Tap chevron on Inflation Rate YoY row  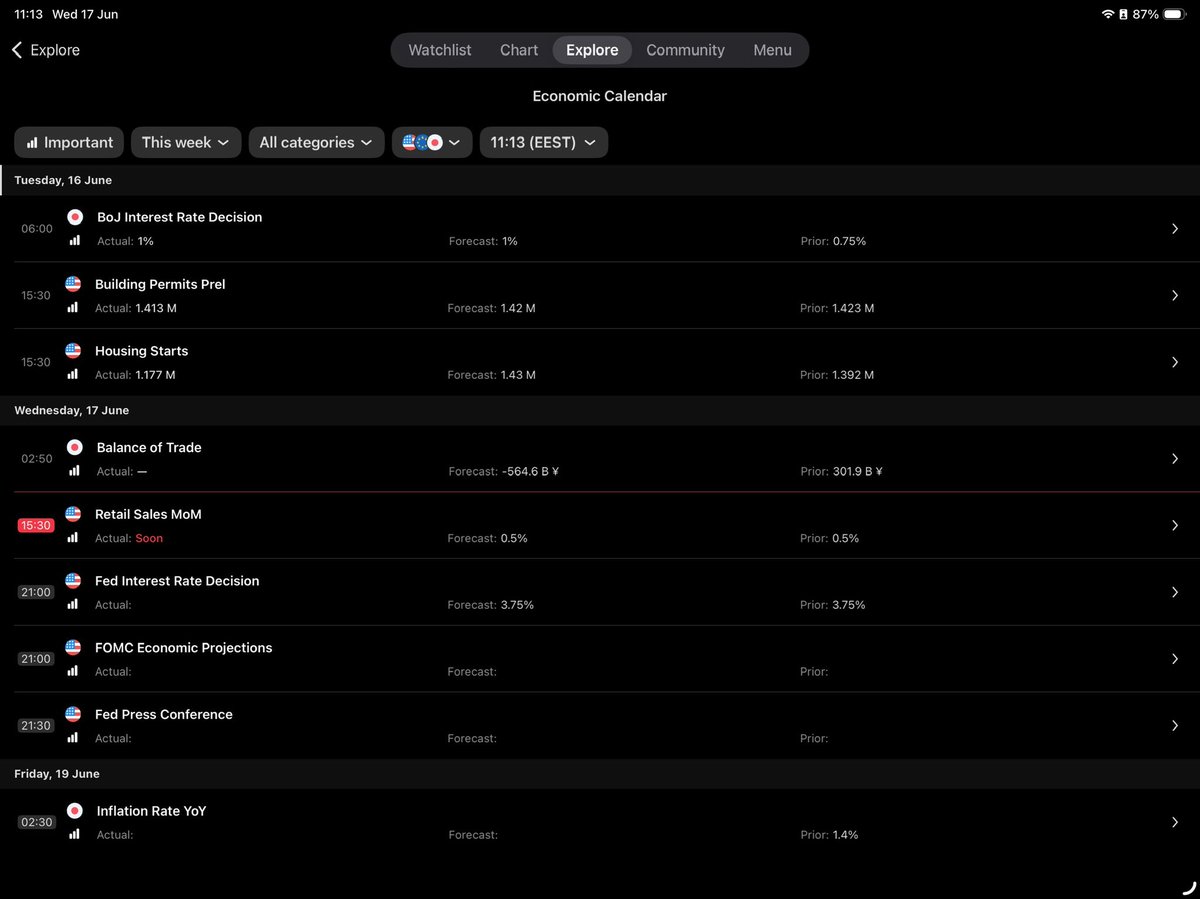pyautogui.click(x=1175, y=822)
